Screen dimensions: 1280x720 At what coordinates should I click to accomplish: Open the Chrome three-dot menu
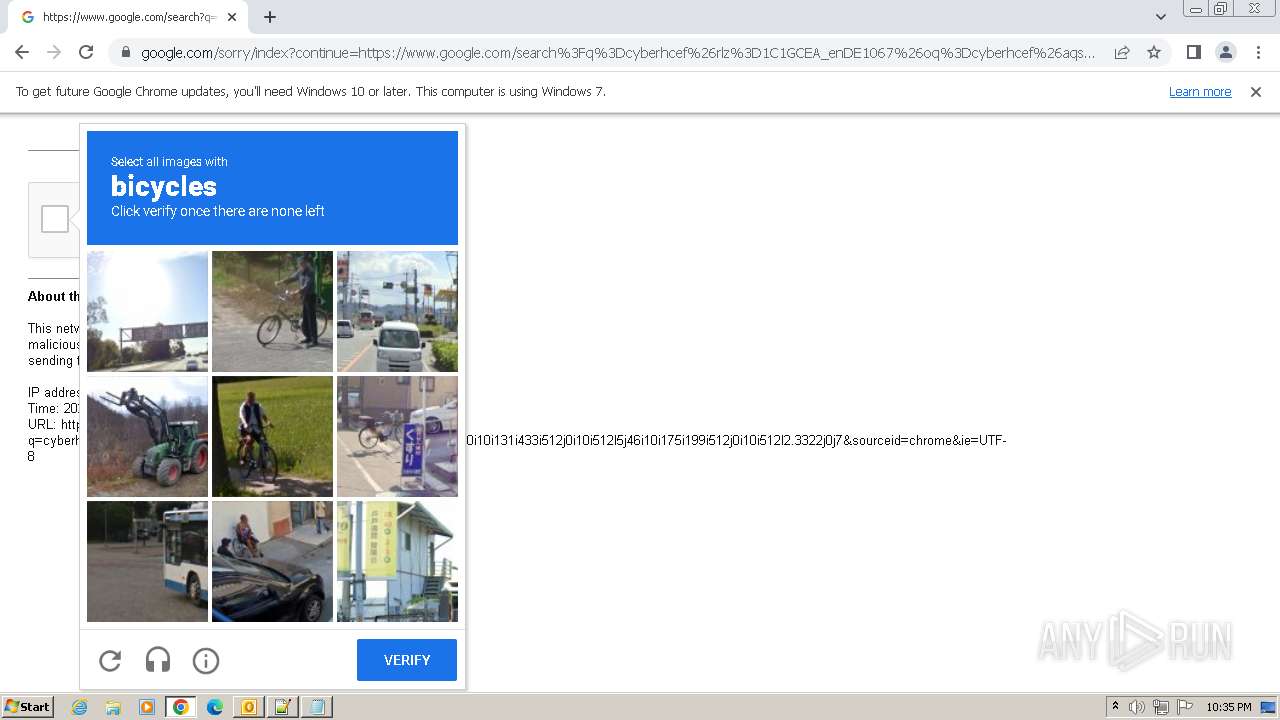pos(1258,52)
